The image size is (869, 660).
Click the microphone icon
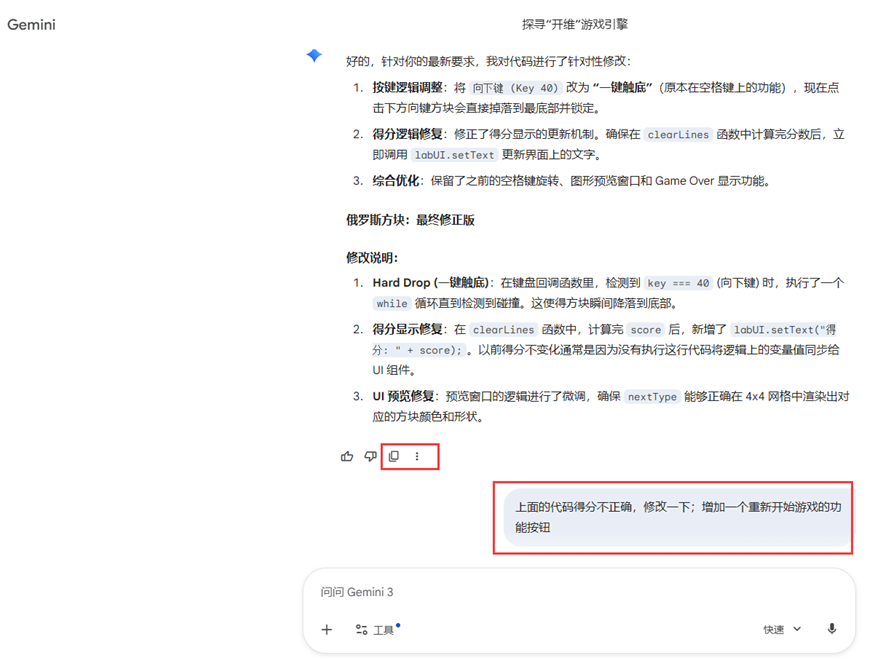831,629
